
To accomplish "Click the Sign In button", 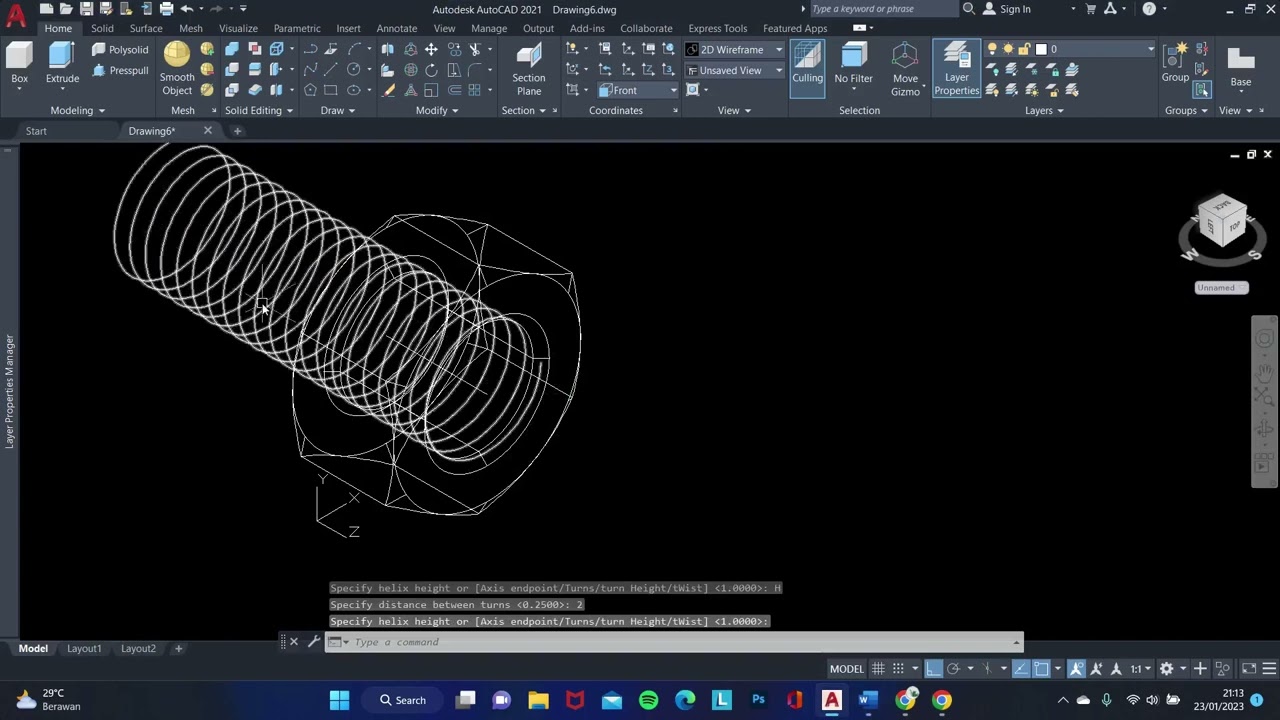I will (x=1007, y=9).
